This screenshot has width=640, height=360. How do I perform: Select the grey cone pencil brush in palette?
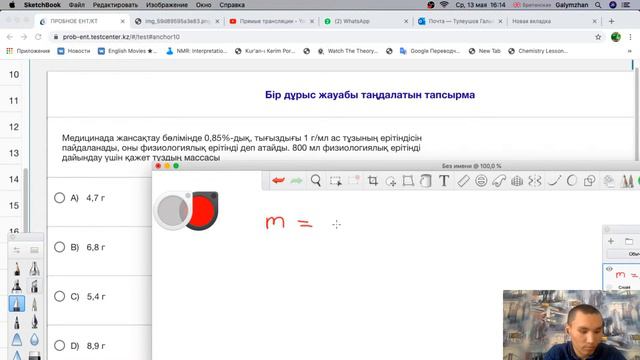click(34, 304)
